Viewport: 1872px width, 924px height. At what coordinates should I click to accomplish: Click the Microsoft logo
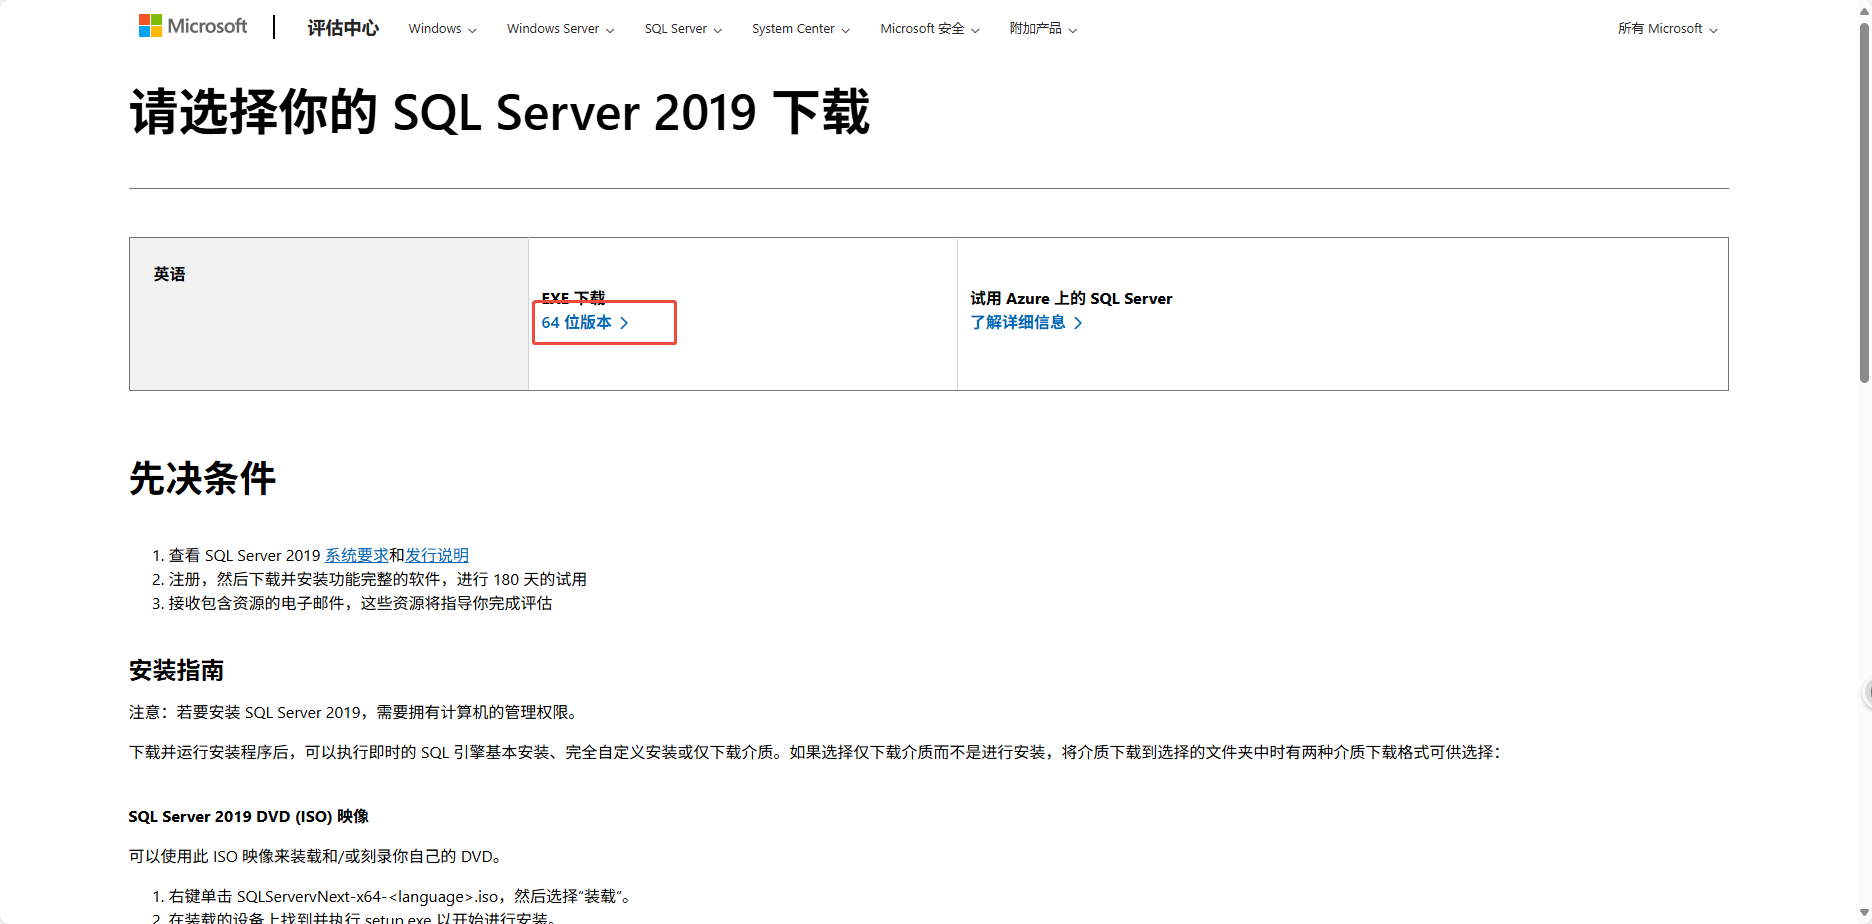[x=193, y=25]
